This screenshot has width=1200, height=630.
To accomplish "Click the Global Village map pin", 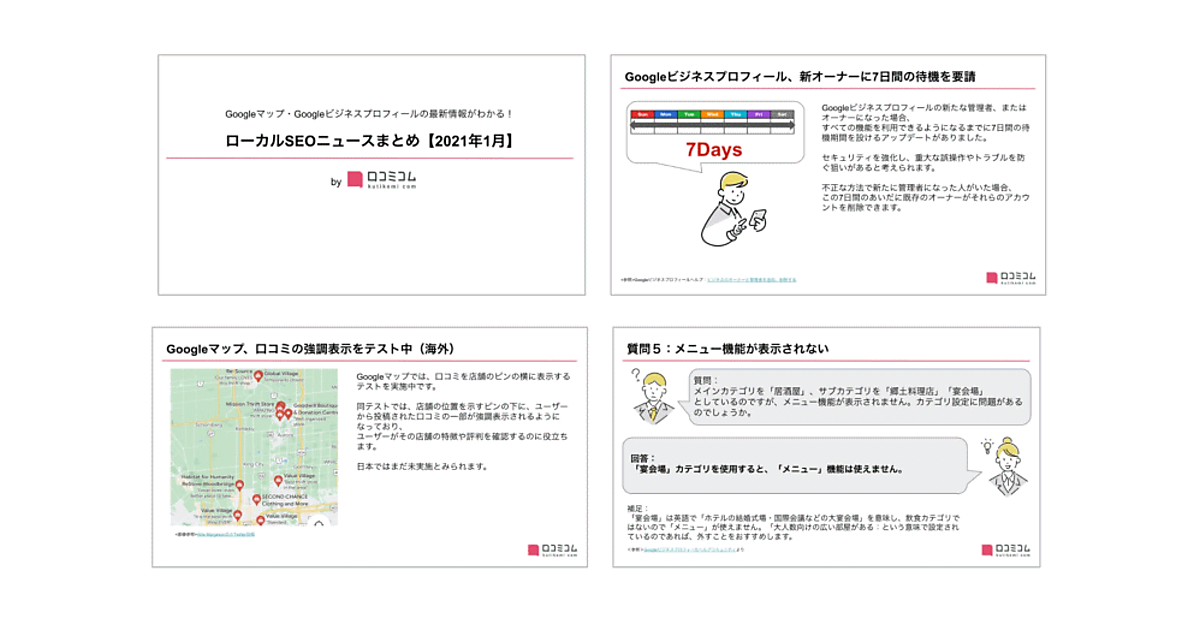I will click(258, 377).
